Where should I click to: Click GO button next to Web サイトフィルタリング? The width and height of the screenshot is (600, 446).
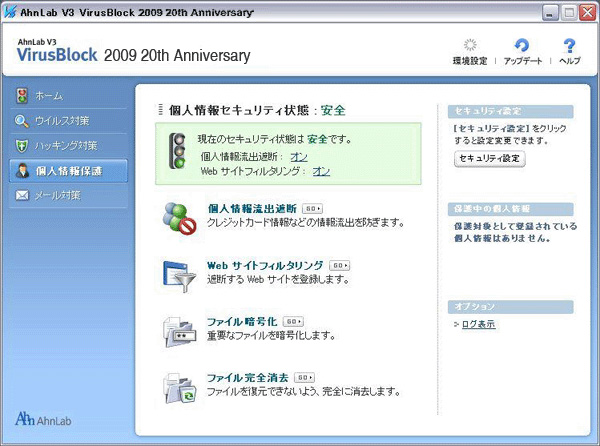[339, 265]
